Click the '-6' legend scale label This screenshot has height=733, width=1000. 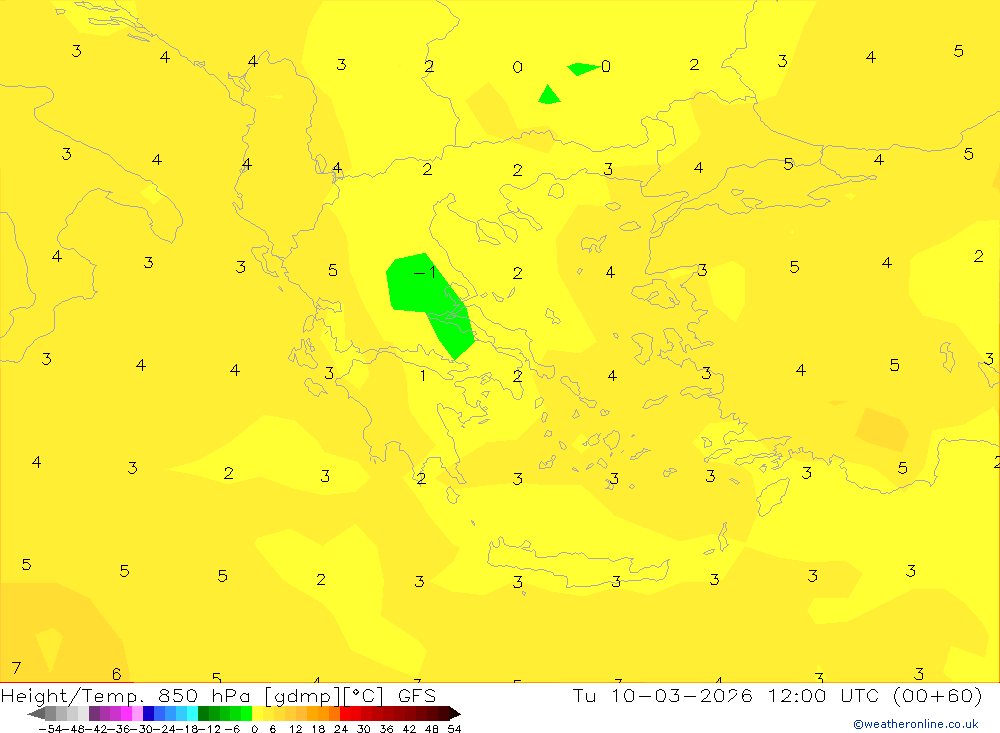pyautogui.click(x=232, y=729)
